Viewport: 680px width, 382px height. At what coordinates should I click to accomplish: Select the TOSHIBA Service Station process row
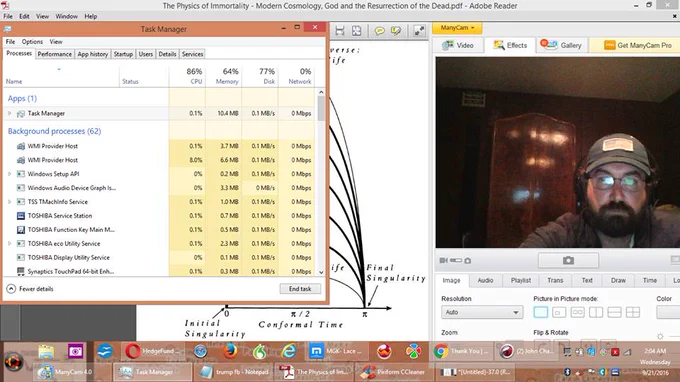160,215
